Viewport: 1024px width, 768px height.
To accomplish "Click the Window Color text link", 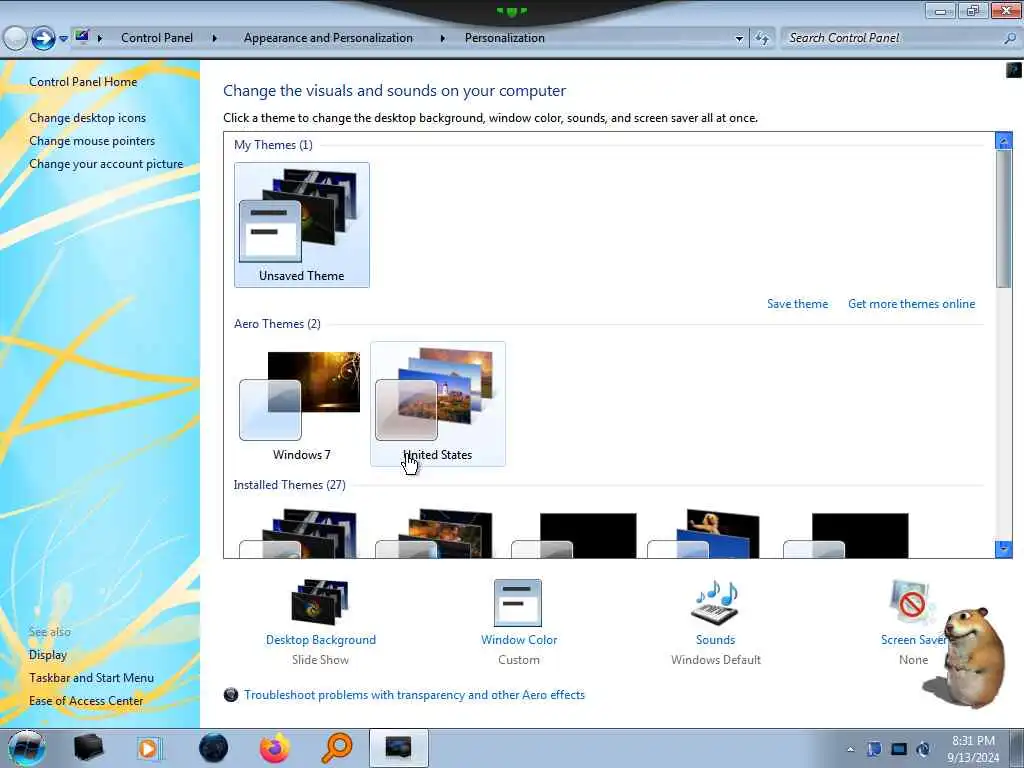I will pyautogui.click(x=519, y=640).
